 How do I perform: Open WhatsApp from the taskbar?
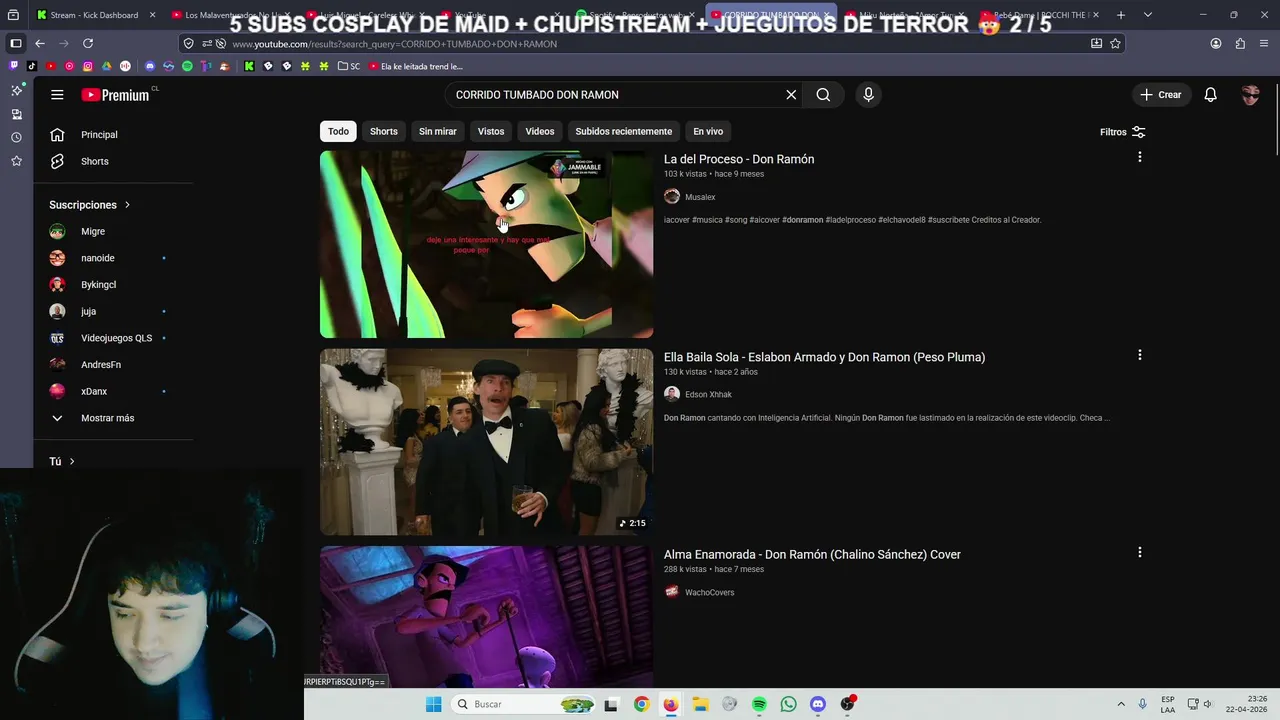(788, 704)
